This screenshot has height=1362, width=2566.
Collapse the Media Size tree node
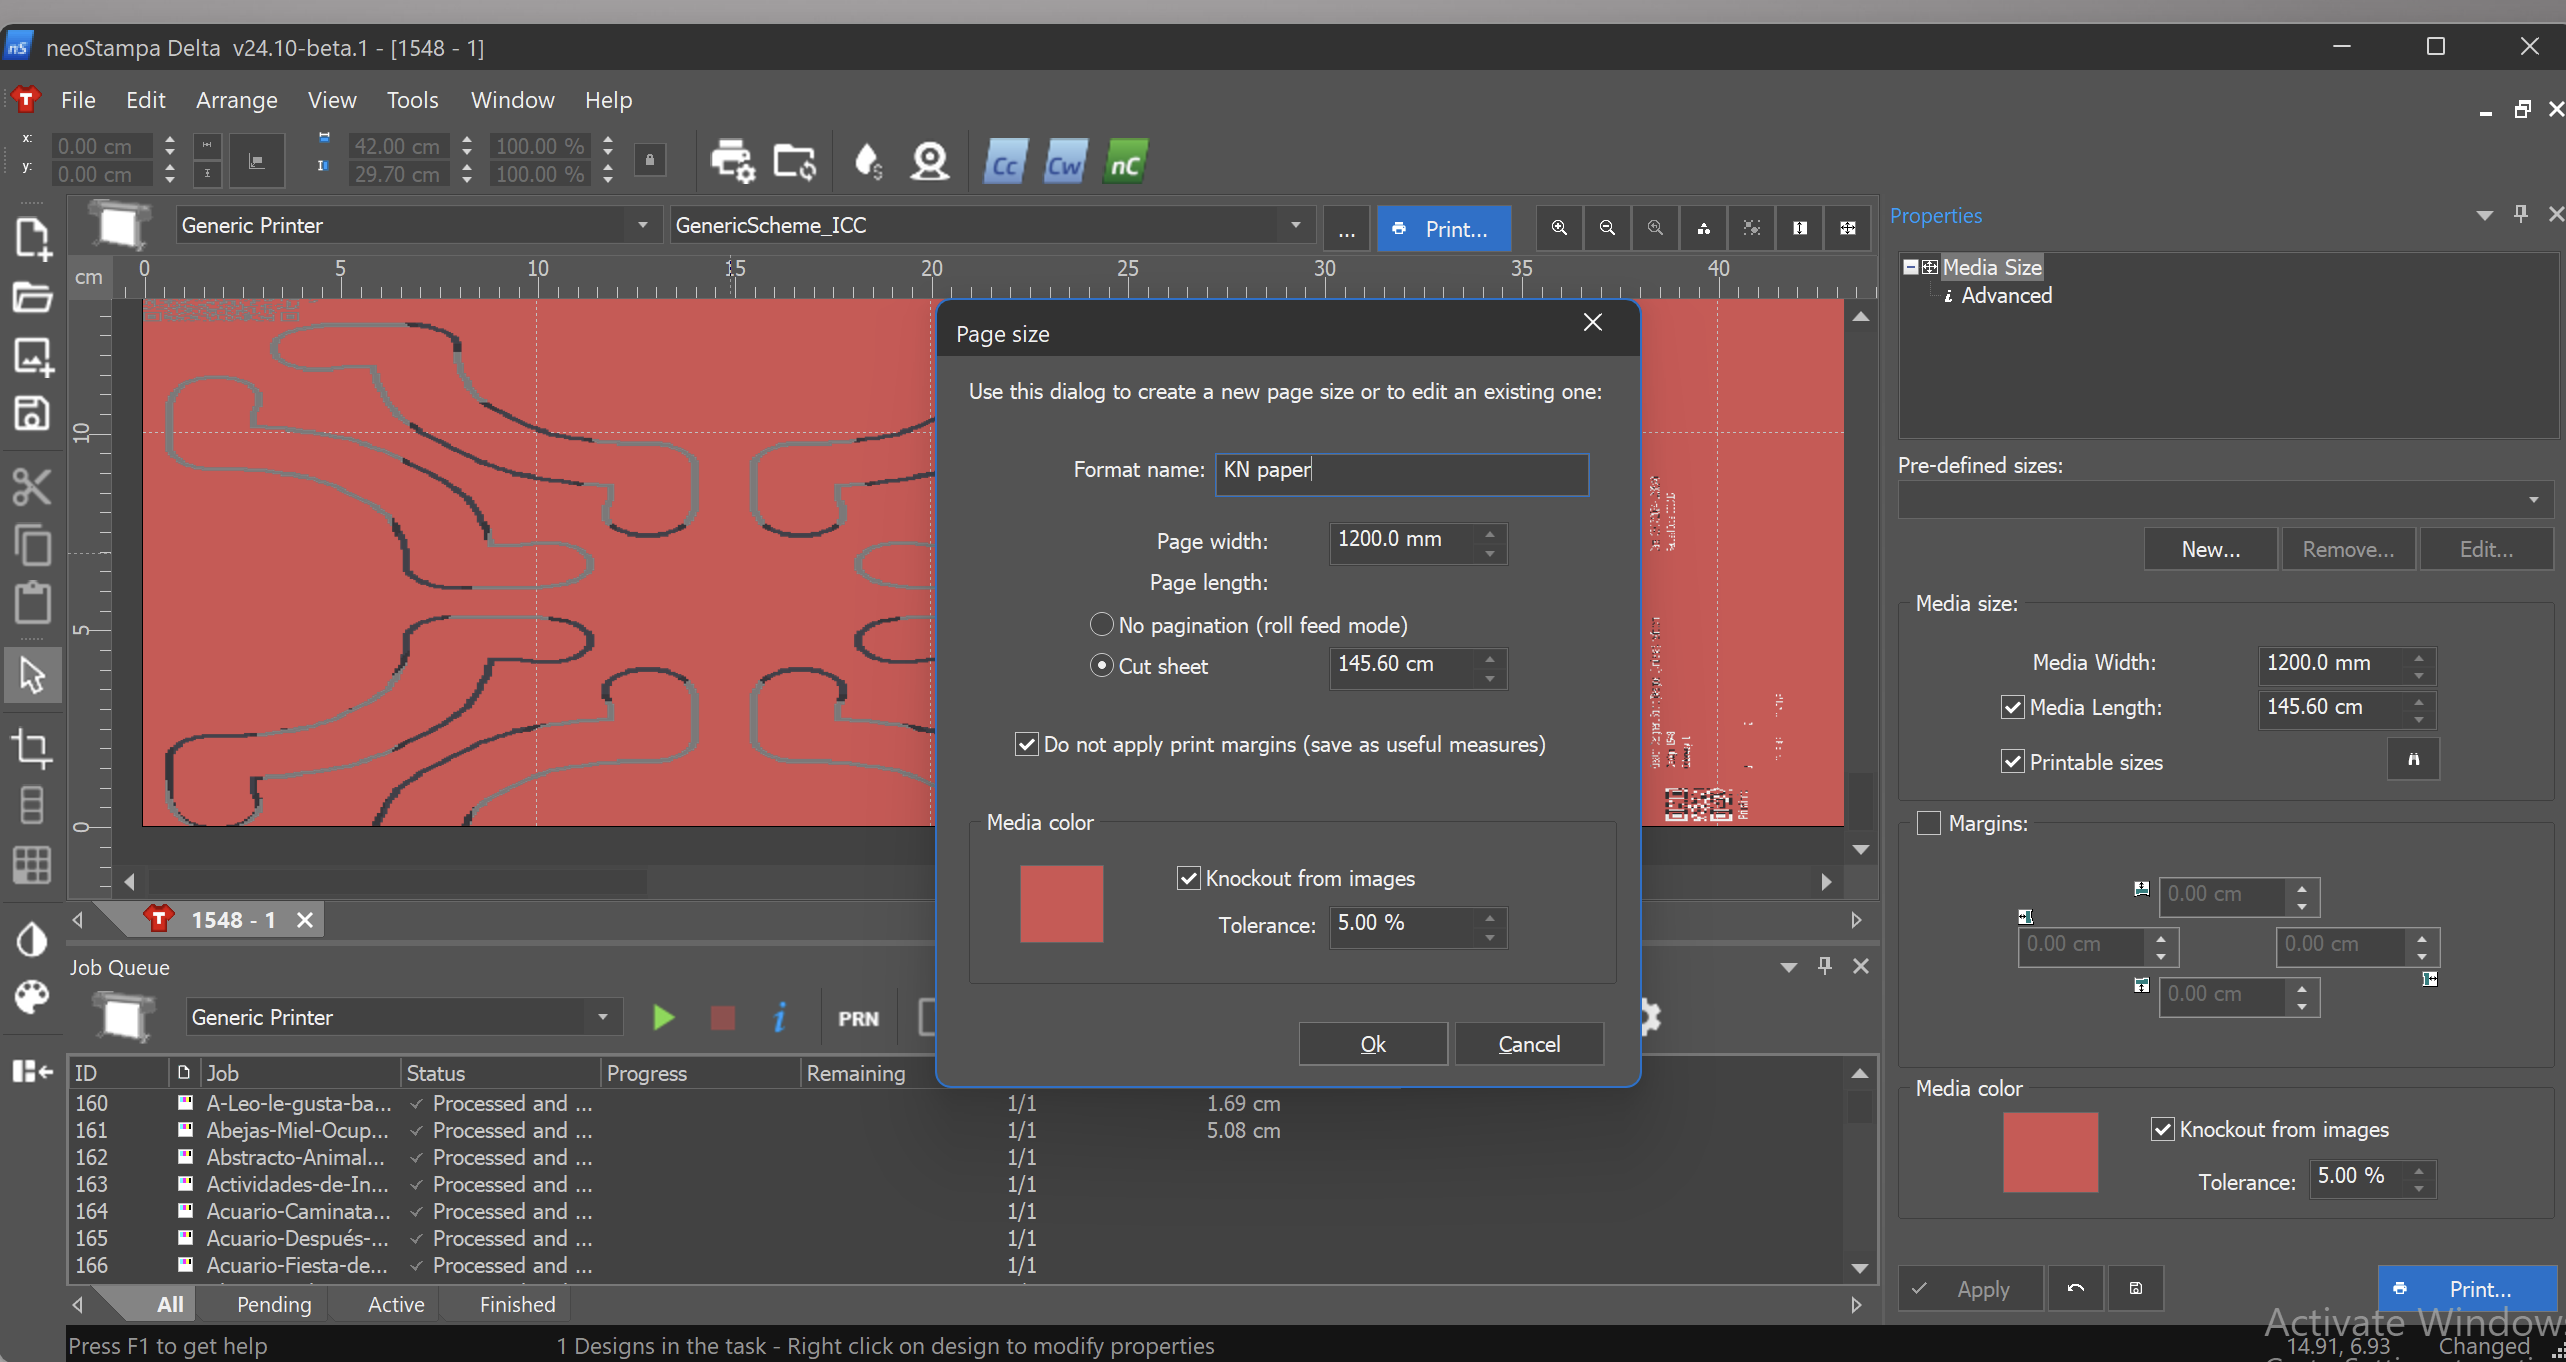point(1910,267)
